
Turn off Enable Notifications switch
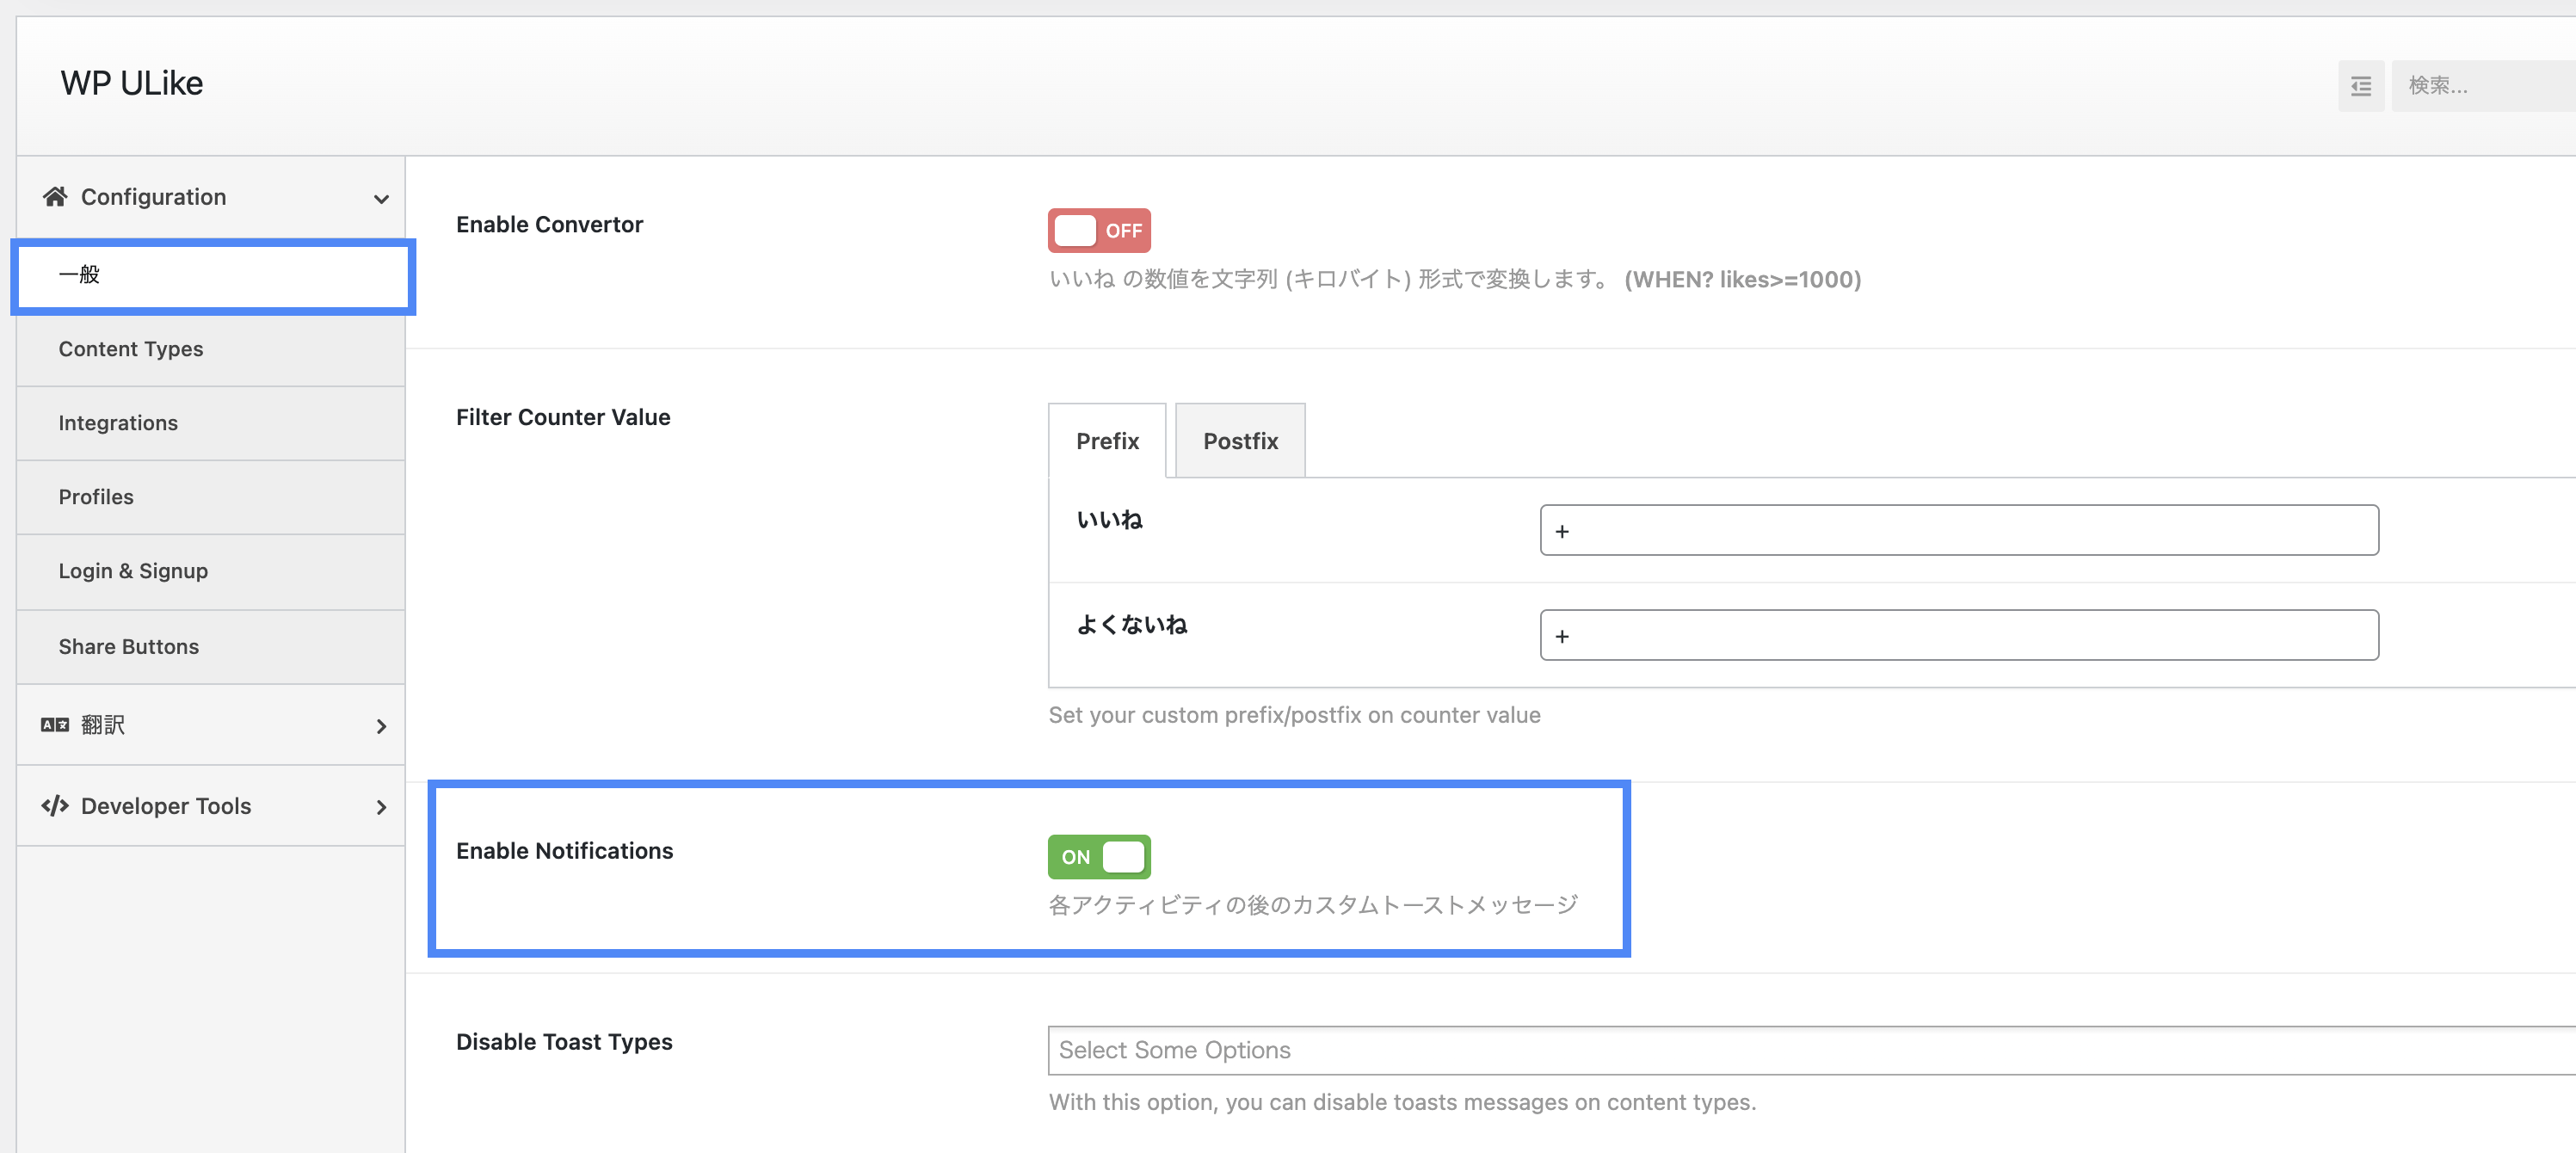tap(1098, 857)
